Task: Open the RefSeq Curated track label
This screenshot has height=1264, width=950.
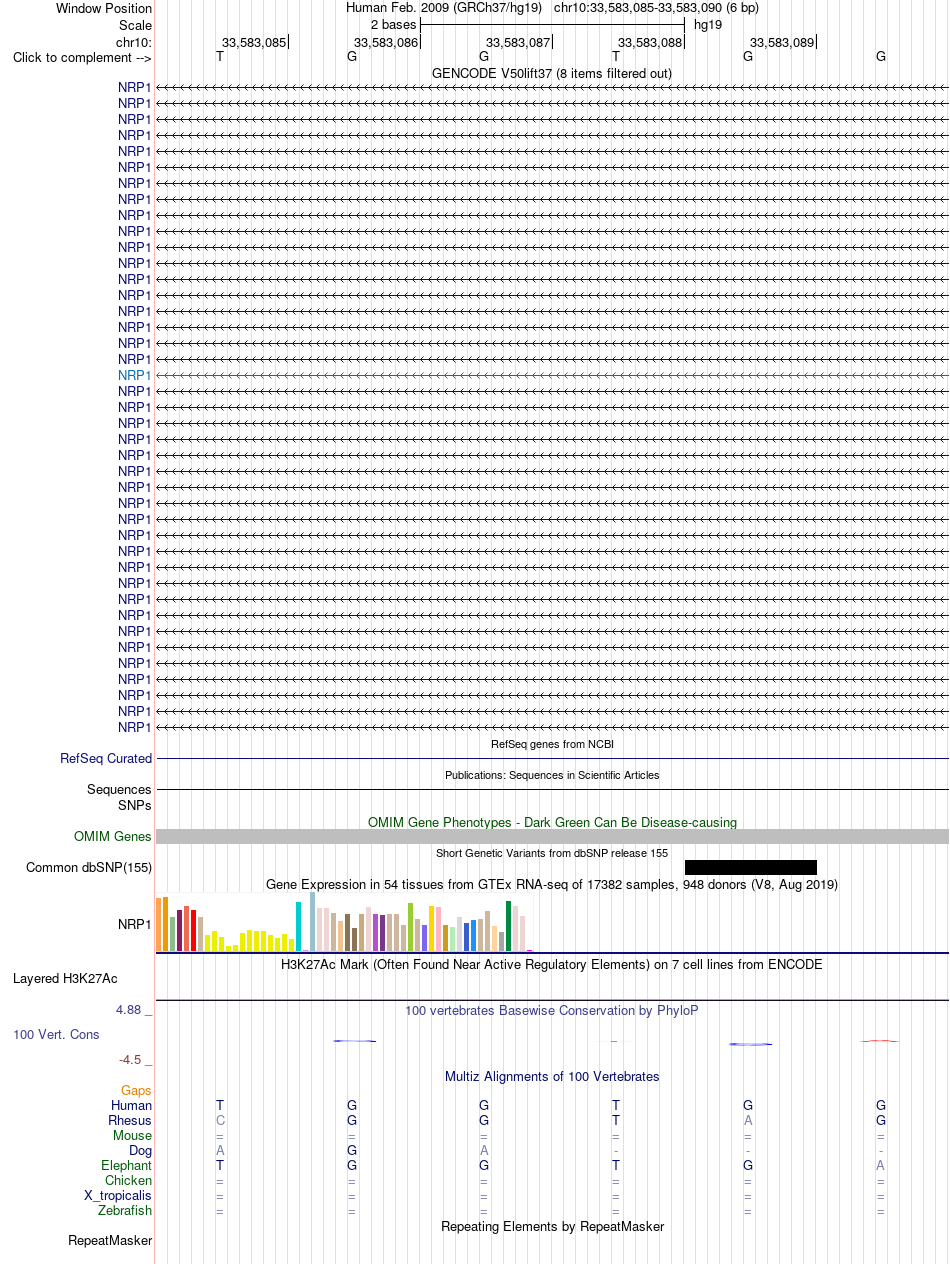Action: pos(106,758)
